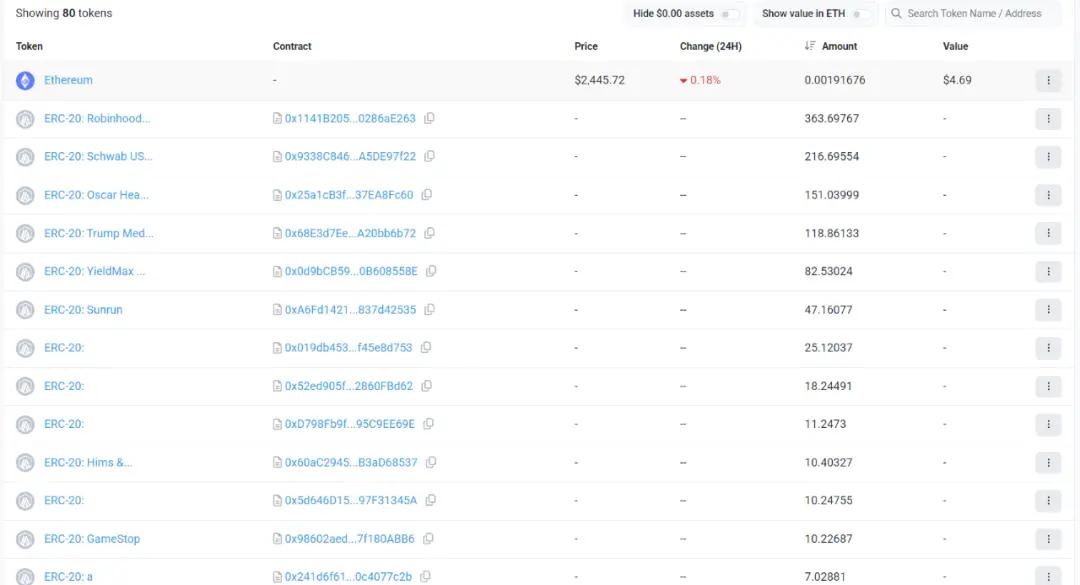The height and width of the screenshot is (585, 1080).
Task: Click the Oscar Hea token placeholder icon
Action: pyautogui.click(x=25, y=196)
